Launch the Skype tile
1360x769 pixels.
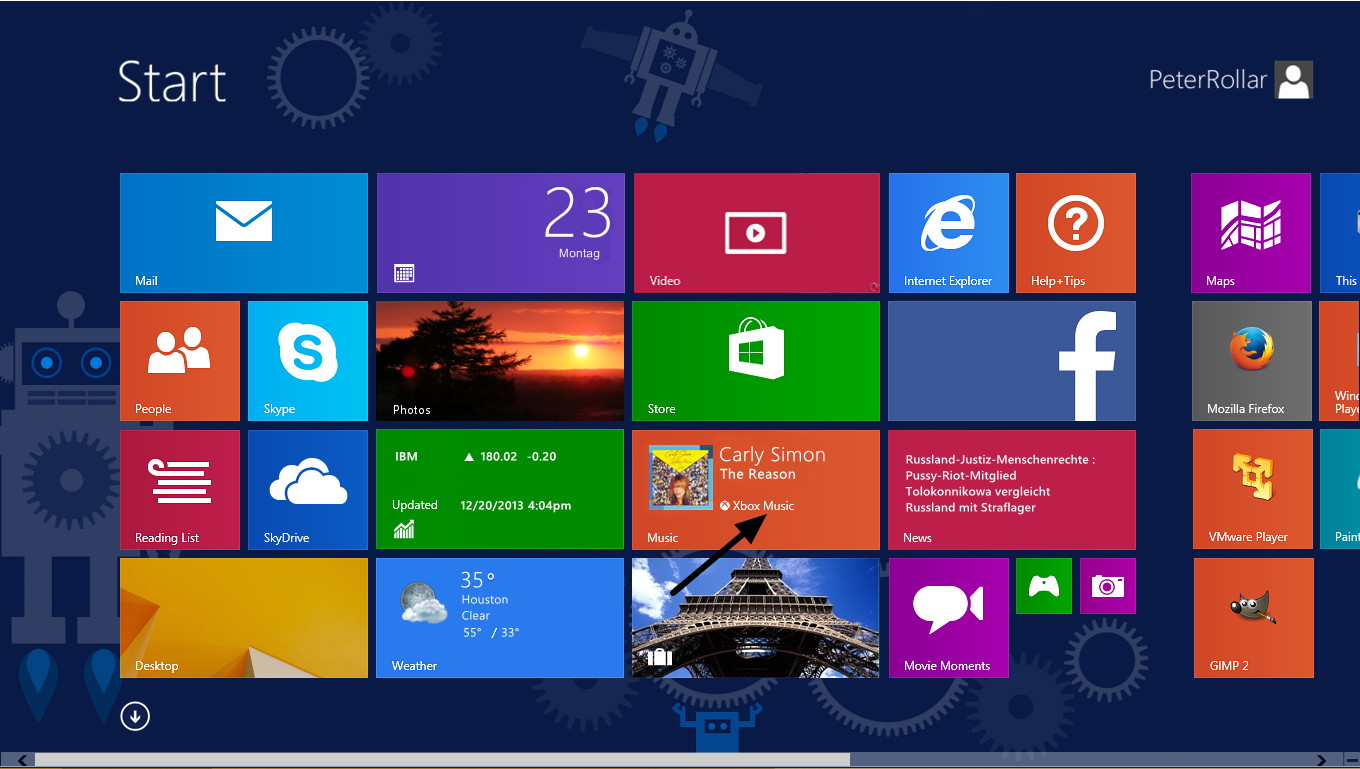tap(308, 361)
